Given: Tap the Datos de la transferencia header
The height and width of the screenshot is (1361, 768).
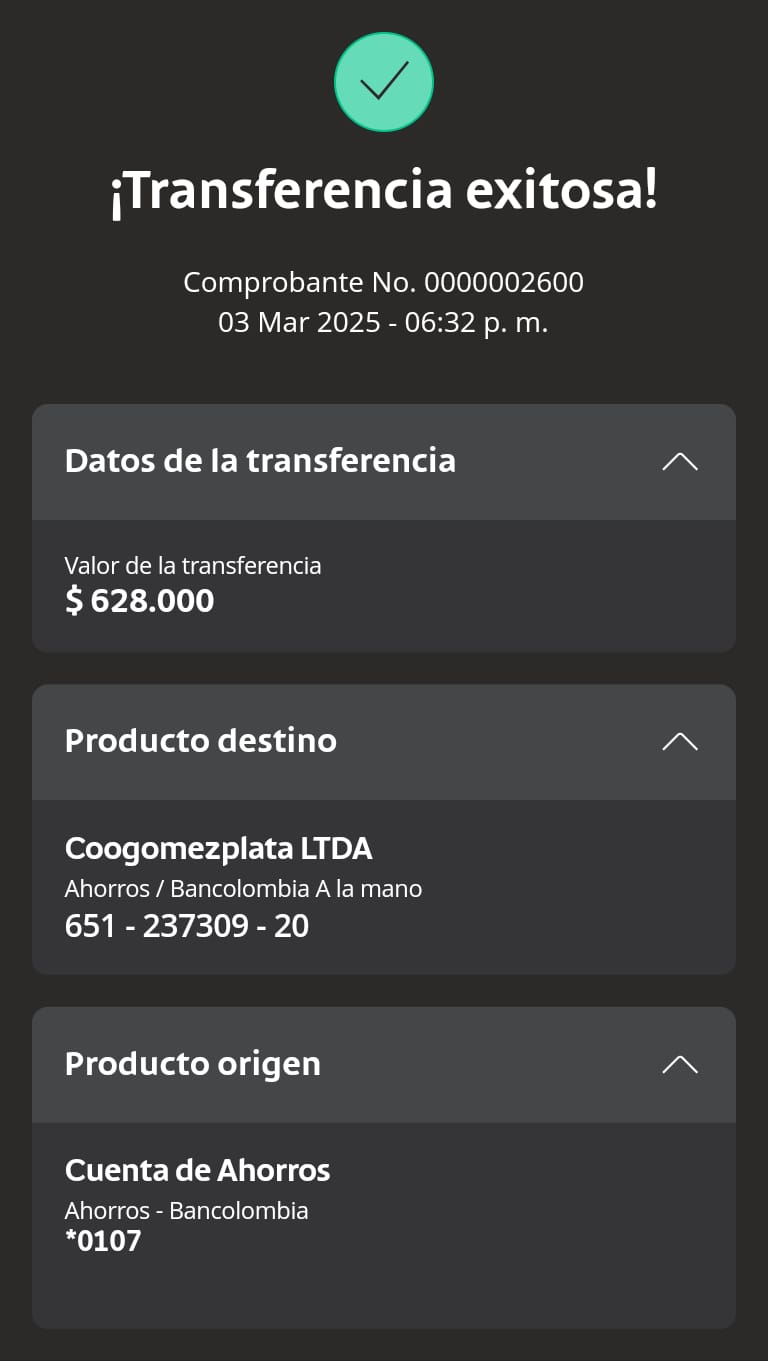Looking at the screenshot, I should click(260, 461).
